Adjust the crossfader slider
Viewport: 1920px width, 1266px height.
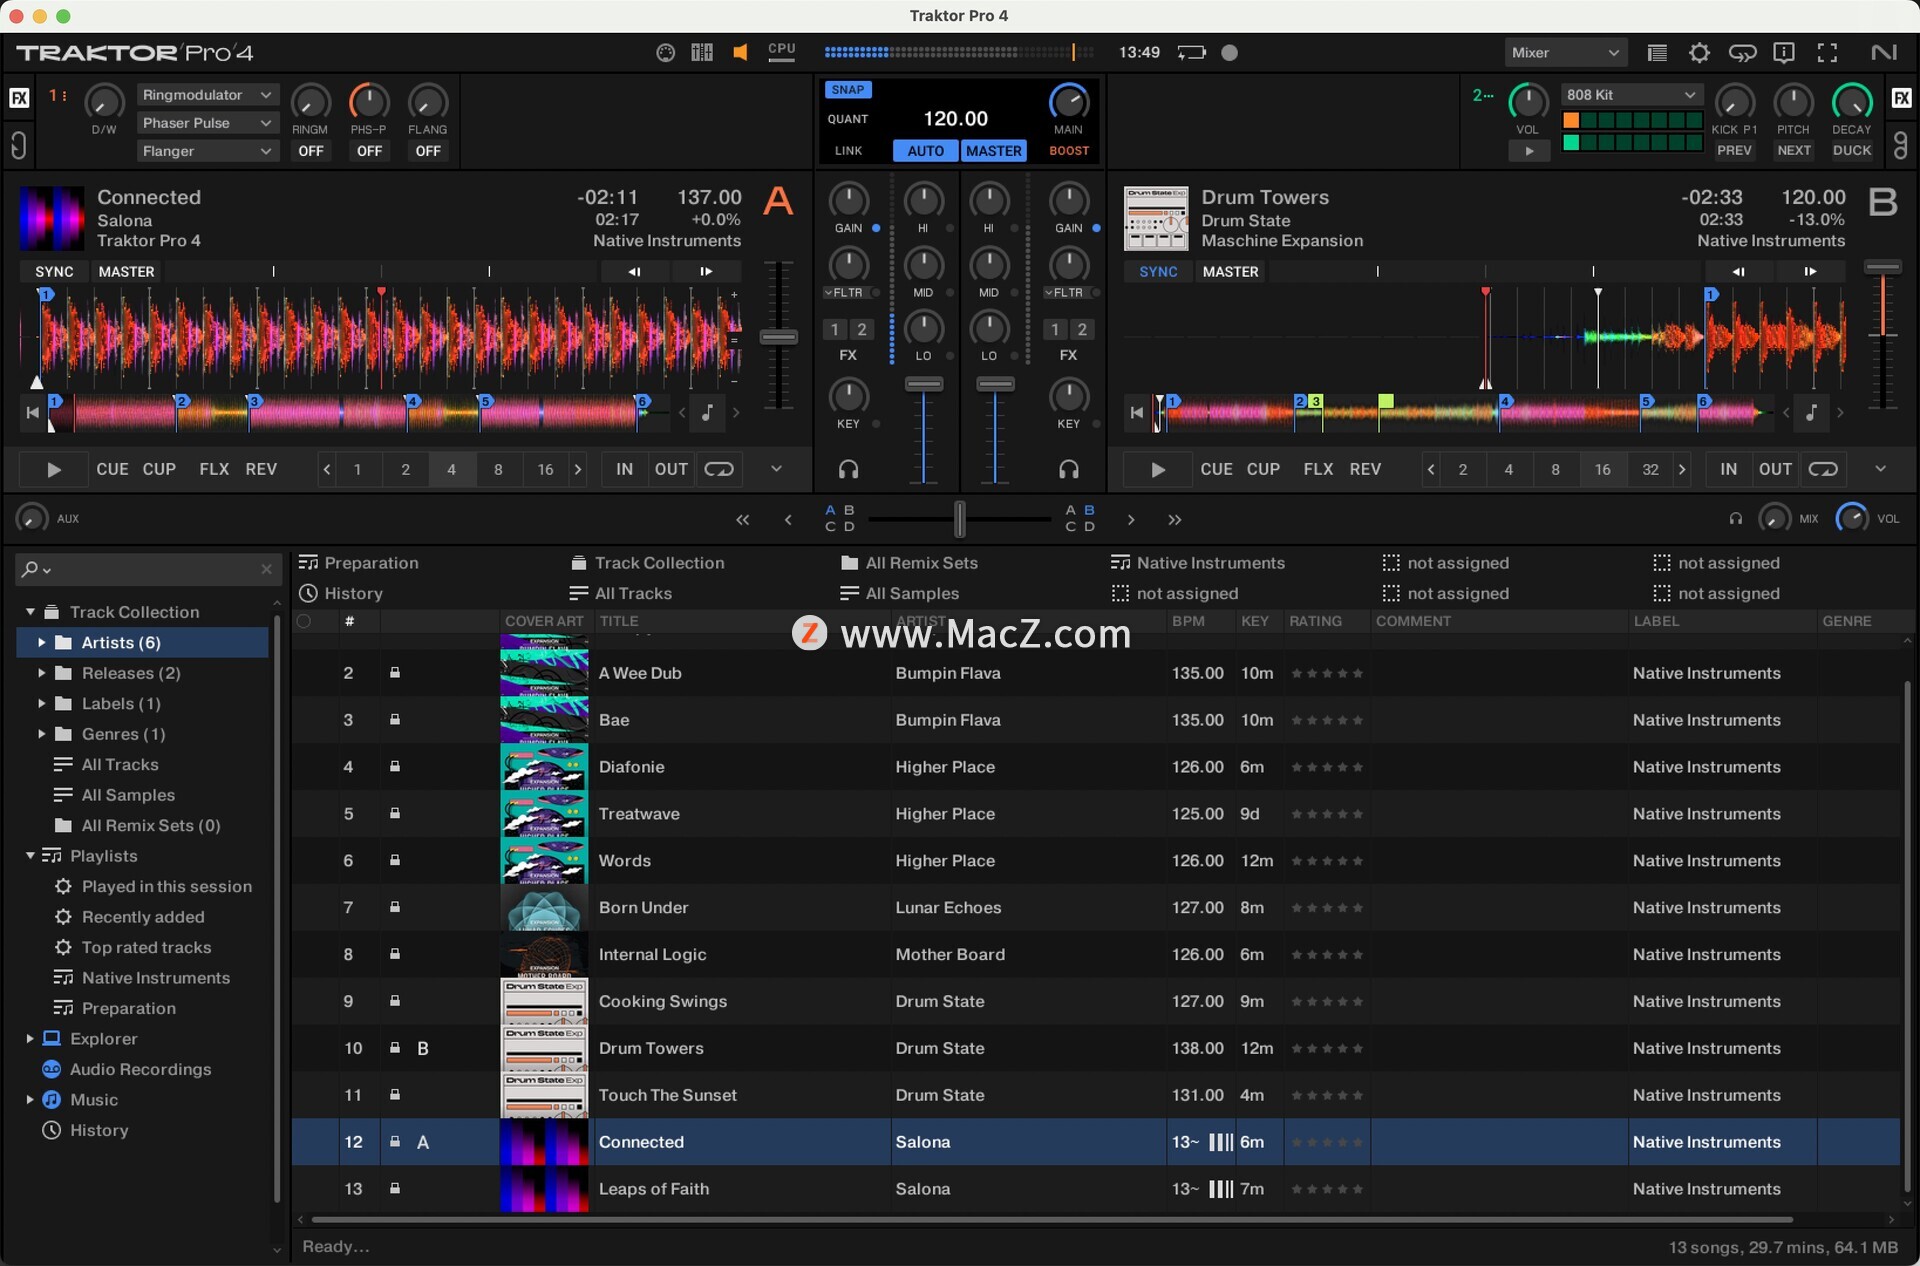(x=960, y=519)
